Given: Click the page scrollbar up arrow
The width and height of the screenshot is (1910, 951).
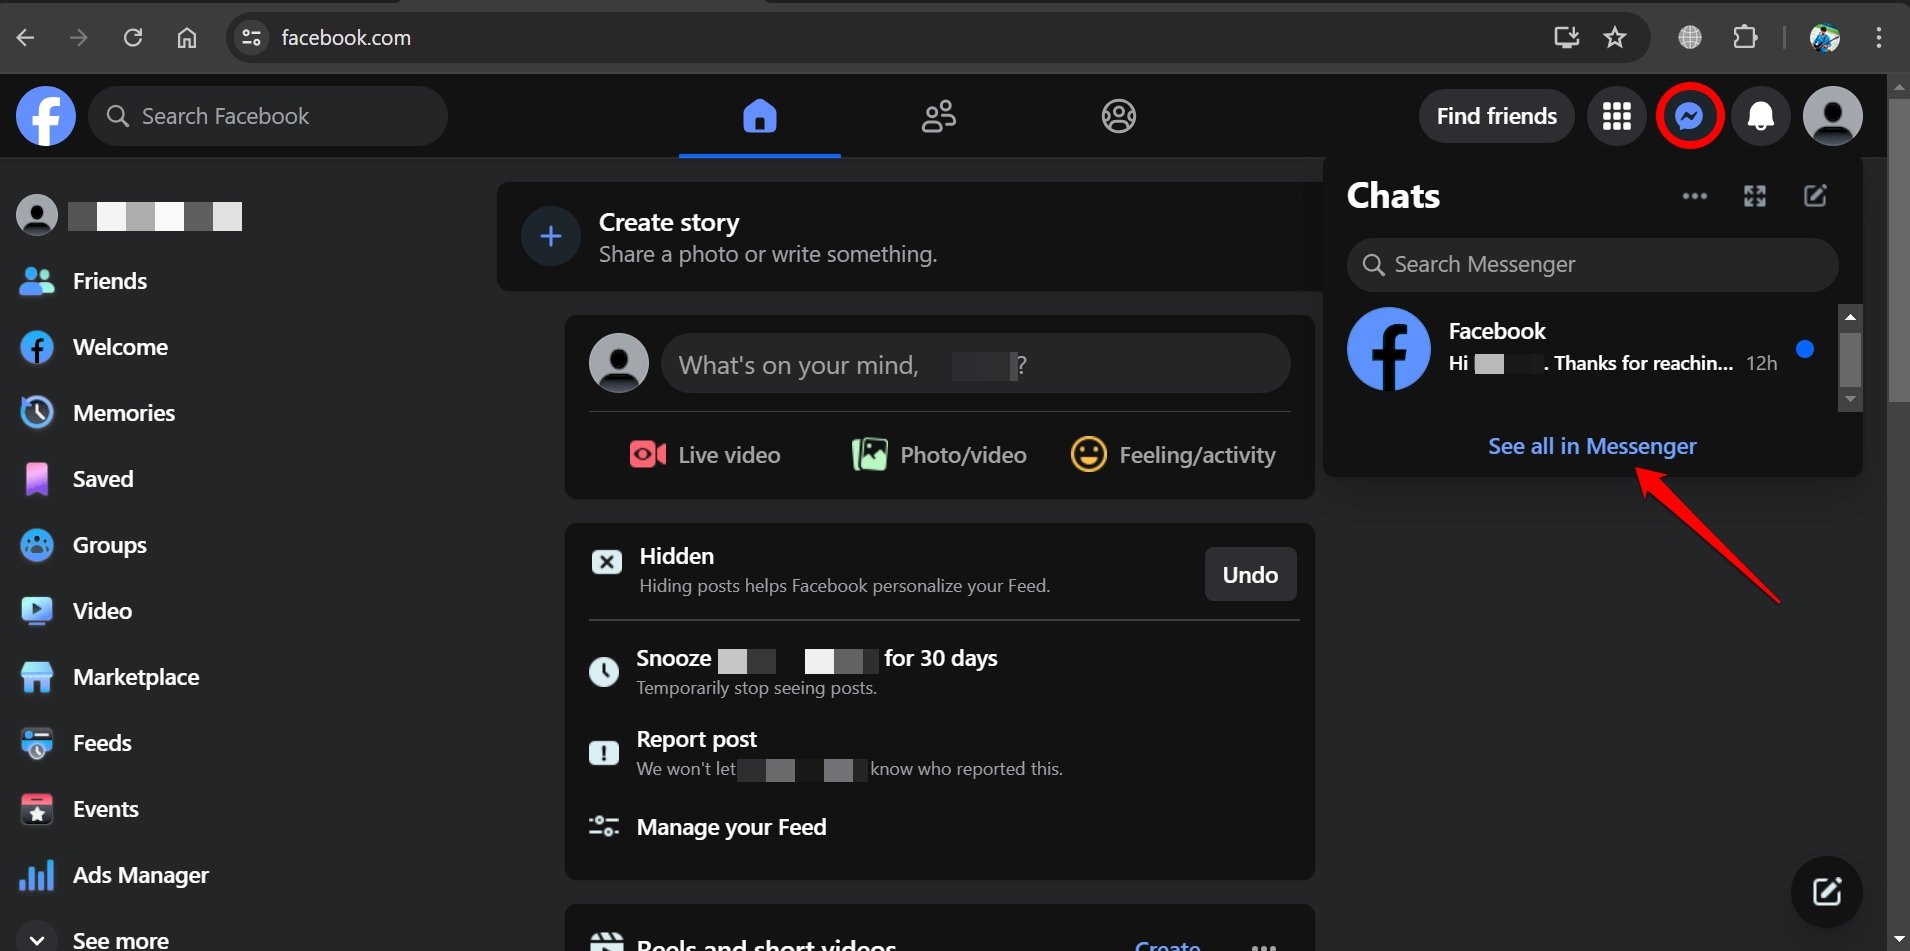Looking at the screenshot, I should (1899, 86).
